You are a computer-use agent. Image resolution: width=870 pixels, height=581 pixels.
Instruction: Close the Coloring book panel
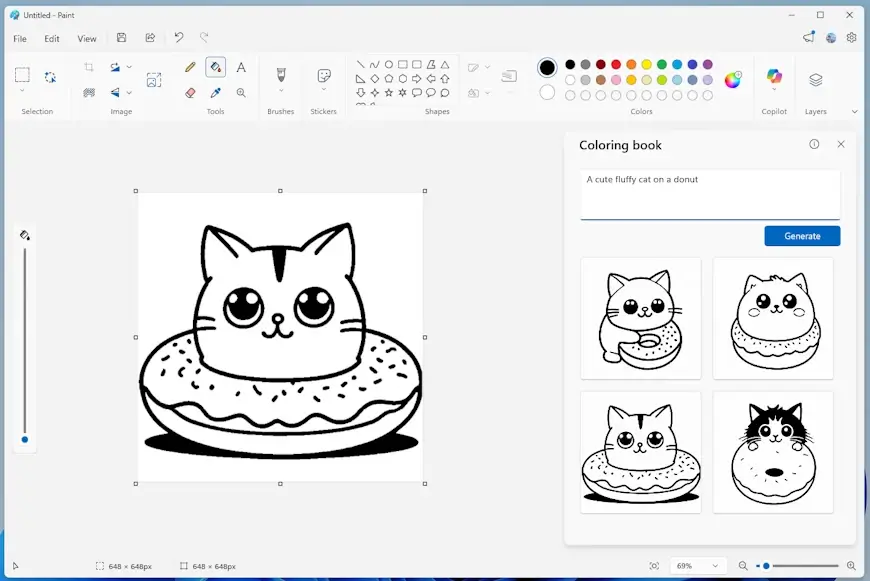click(x=841, y=144)
